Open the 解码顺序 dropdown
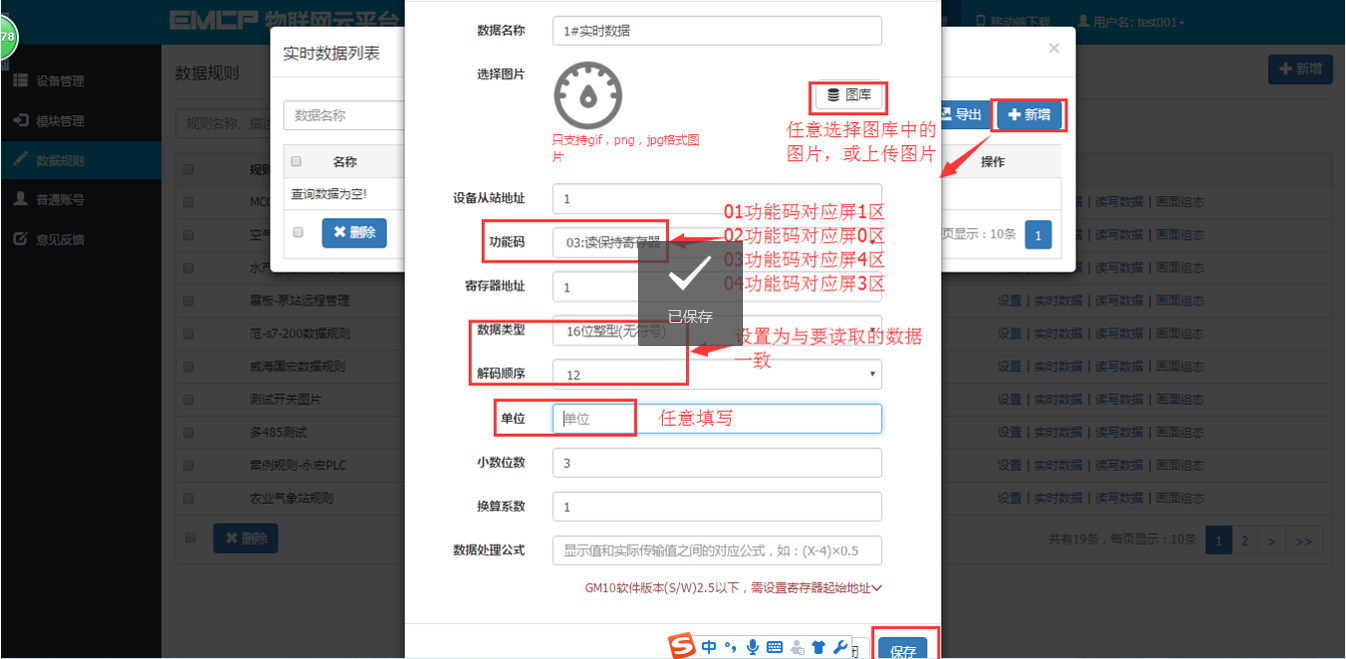1346x659 pixels. click(x=717, y=375)
